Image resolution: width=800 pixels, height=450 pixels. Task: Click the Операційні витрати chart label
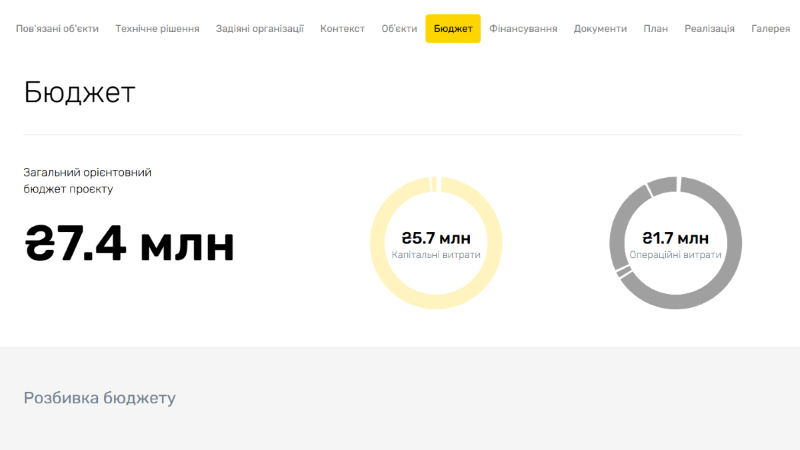tap(675, 255)
